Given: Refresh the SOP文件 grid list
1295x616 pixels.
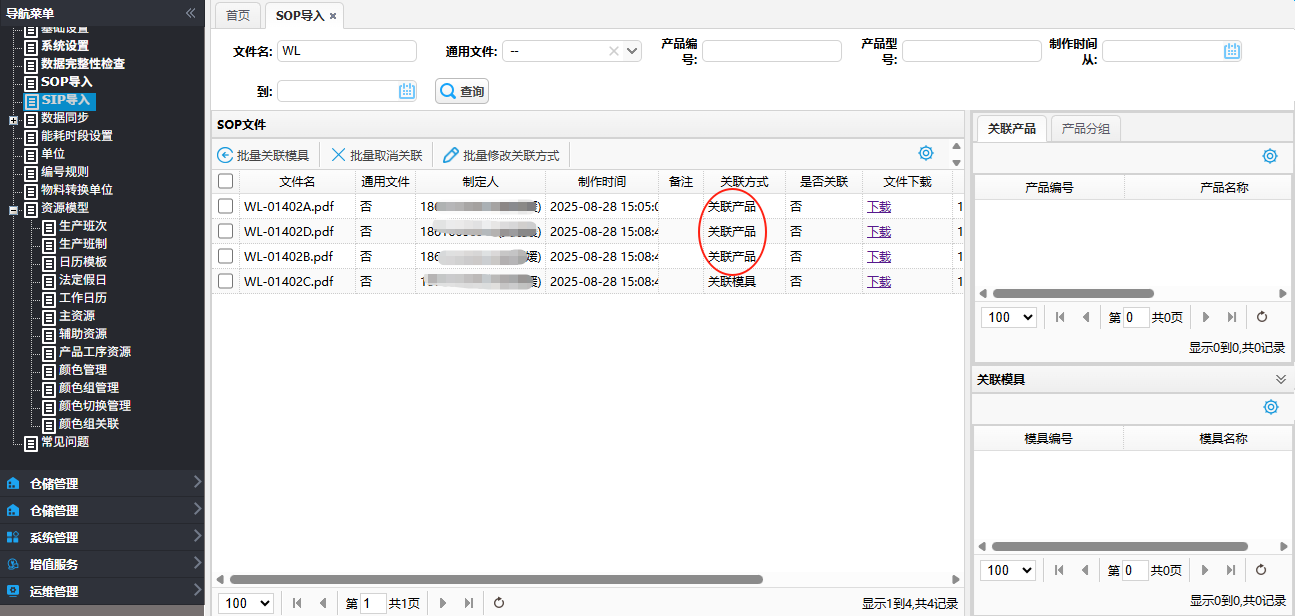Looking at the screenshot, I should pos(499,603).
